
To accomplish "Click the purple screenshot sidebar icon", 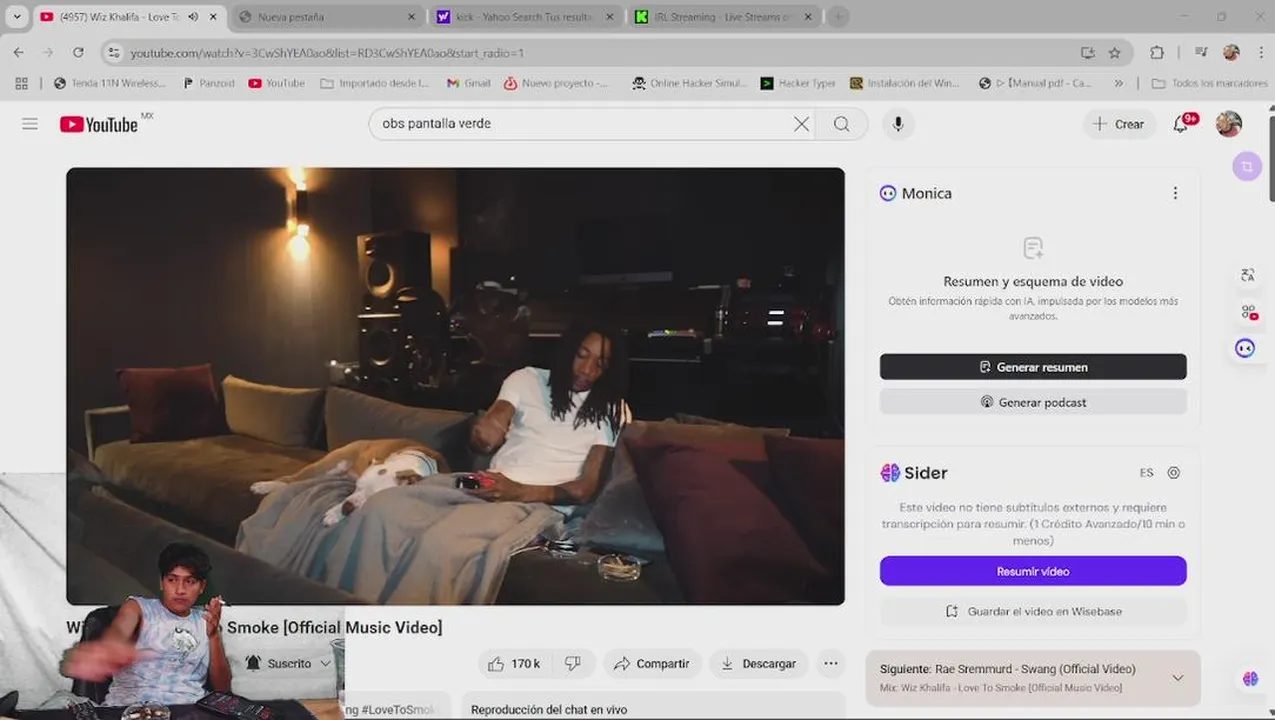I will (x=1246, y=166).
